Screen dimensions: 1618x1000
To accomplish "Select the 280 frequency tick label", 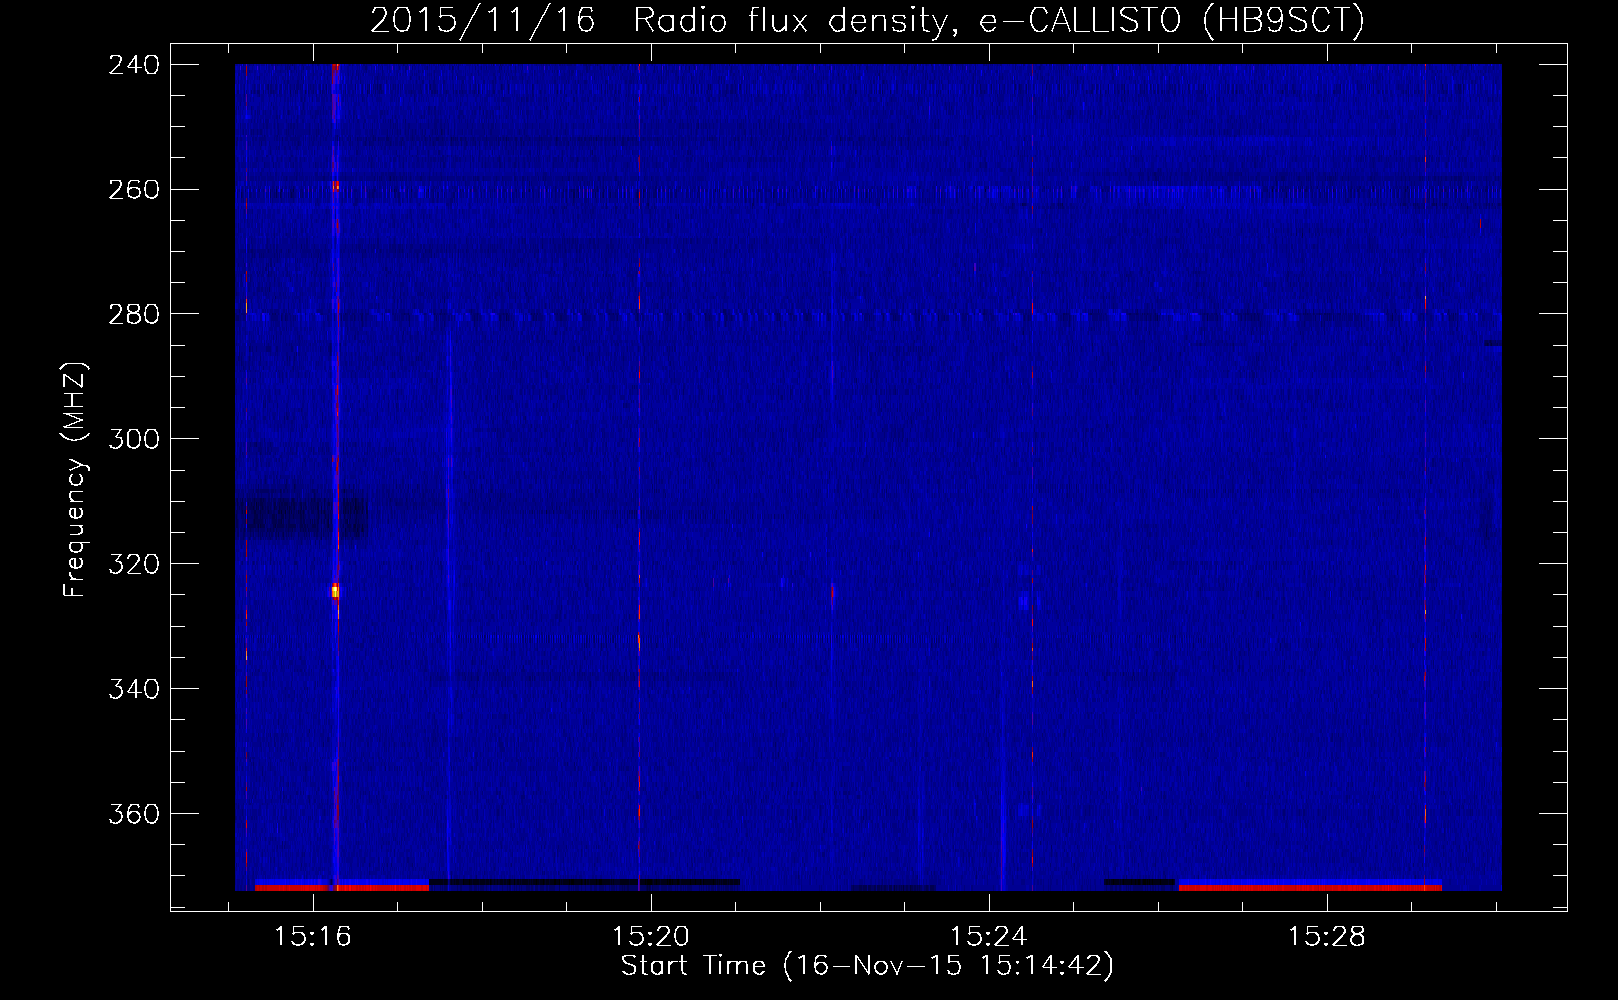I will [134, 315].
